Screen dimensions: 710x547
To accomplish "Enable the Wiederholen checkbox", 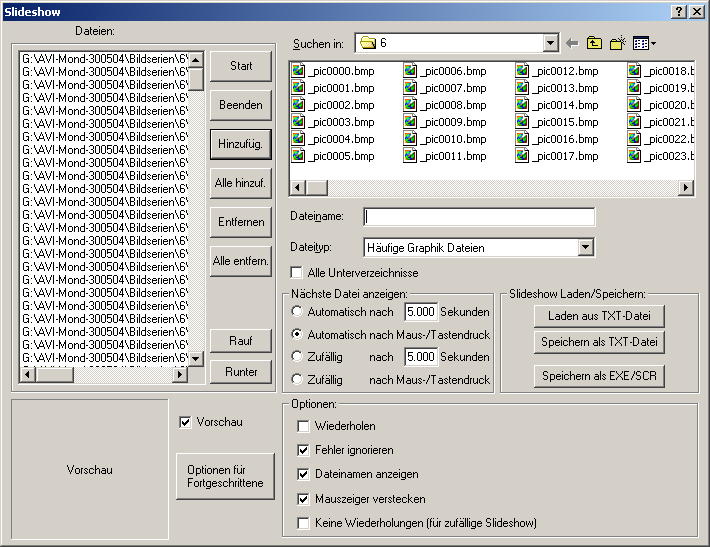I will click(x=304, y=427).
